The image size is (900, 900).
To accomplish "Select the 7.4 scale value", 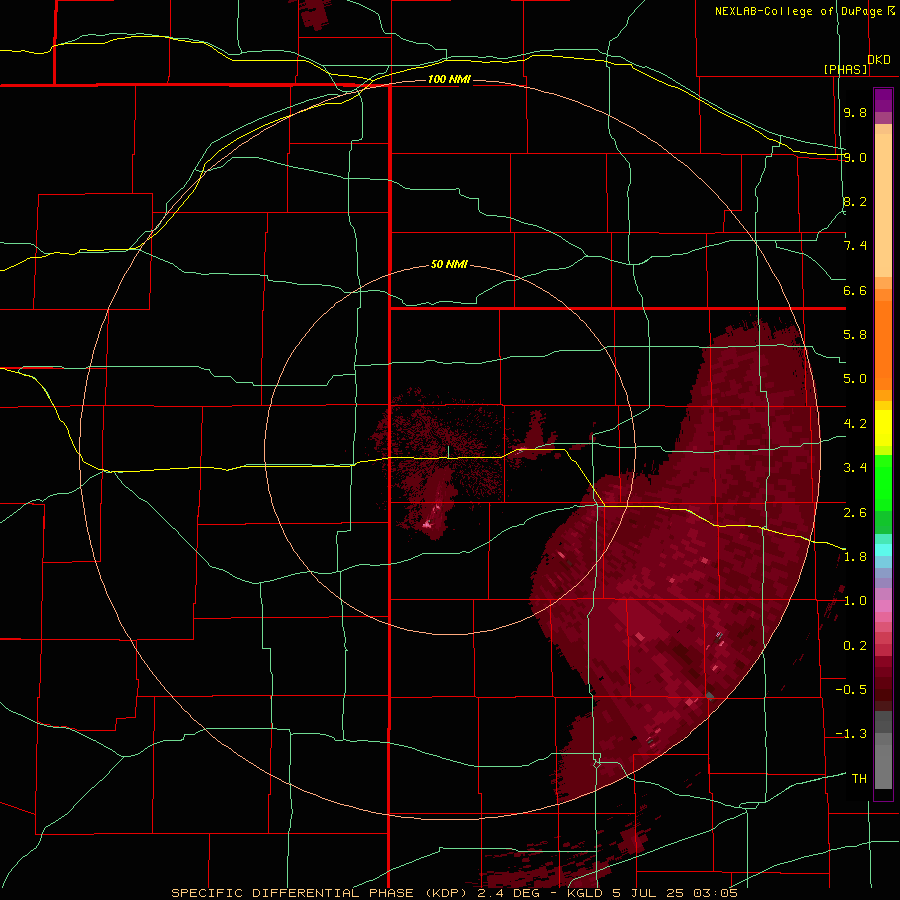I will (x=855, y=246).
